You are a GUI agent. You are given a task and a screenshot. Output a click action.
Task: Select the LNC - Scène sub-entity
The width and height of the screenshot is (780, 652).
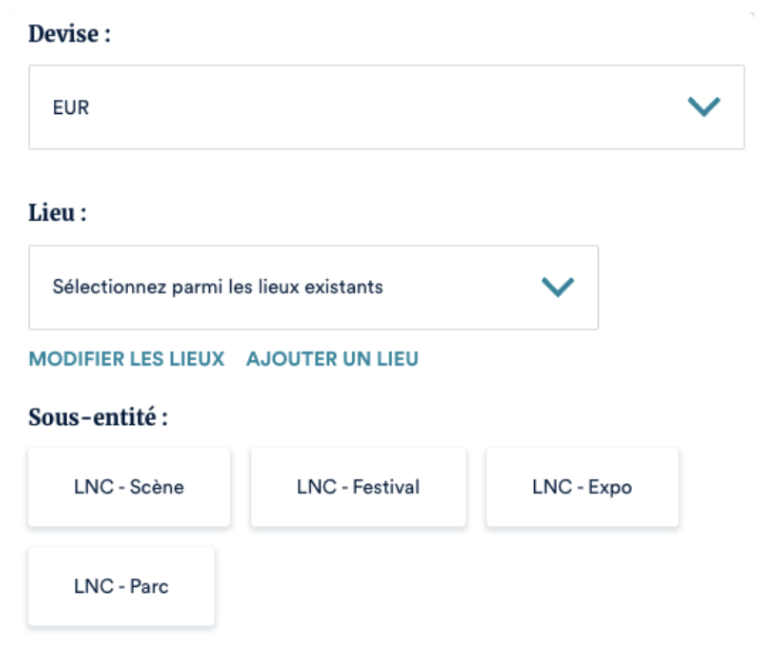coord(129,487)
